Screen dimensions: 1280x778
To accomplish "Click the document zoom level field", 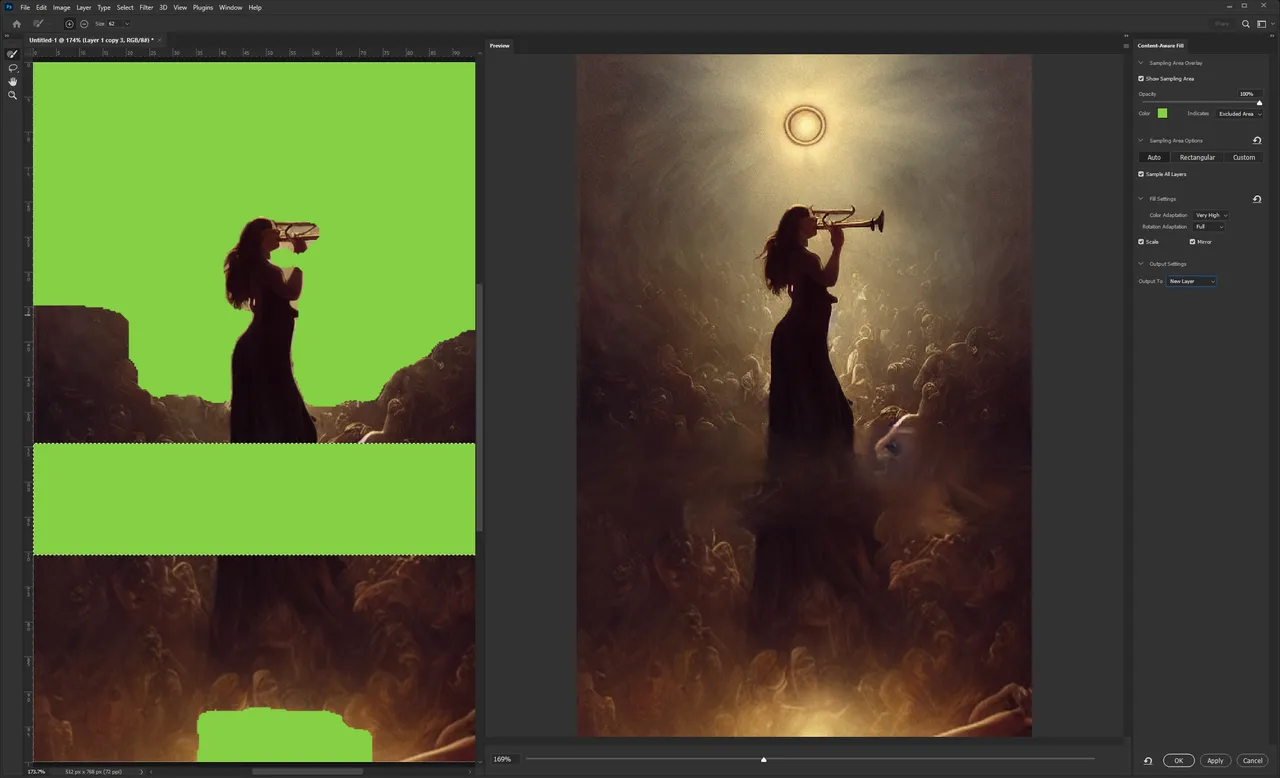I will pyautogui.click(x=37, y=772).
